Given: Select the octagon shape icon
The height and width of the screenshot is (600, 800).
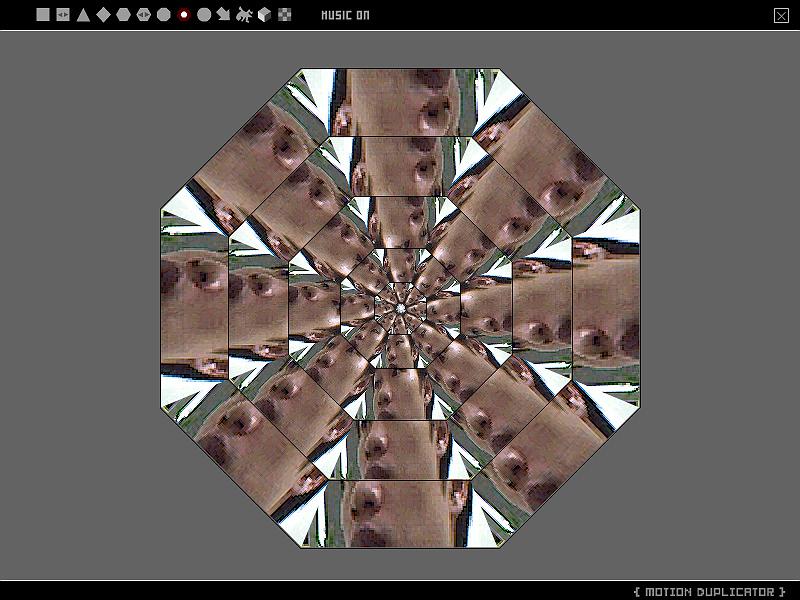Looking at the screenshot, I should pyautogui.click(x=164, y=15).
